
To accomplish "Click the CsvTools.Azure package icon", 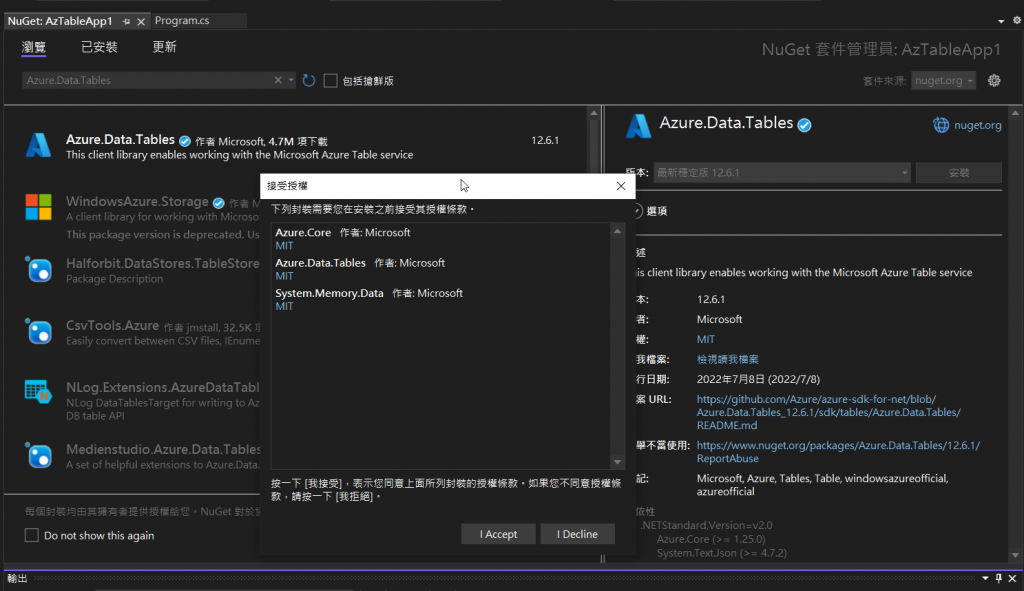I will 39,331.
